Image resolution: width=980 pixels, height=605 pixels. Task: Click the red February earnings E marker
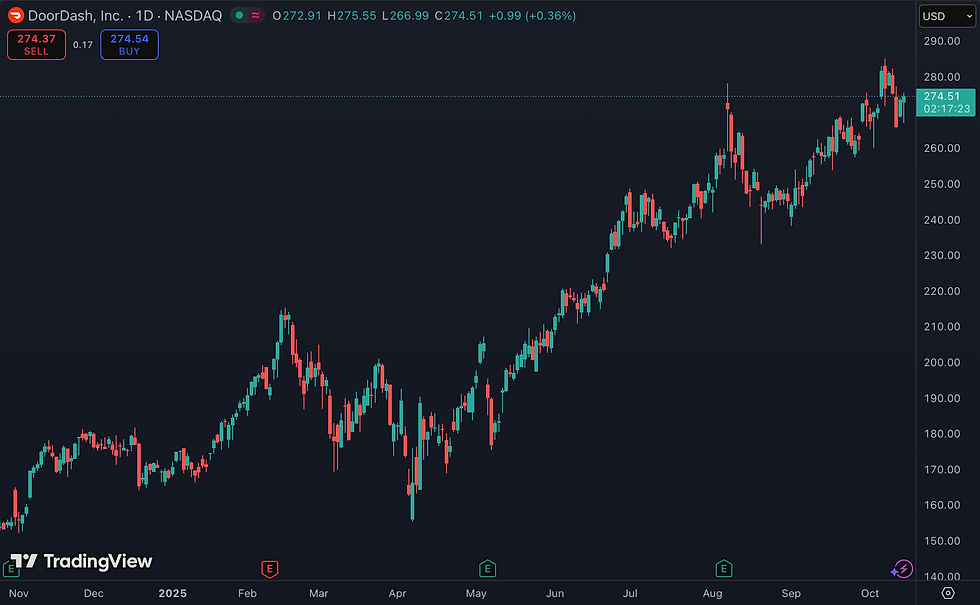pyautogui.click(x=269, y=569)
